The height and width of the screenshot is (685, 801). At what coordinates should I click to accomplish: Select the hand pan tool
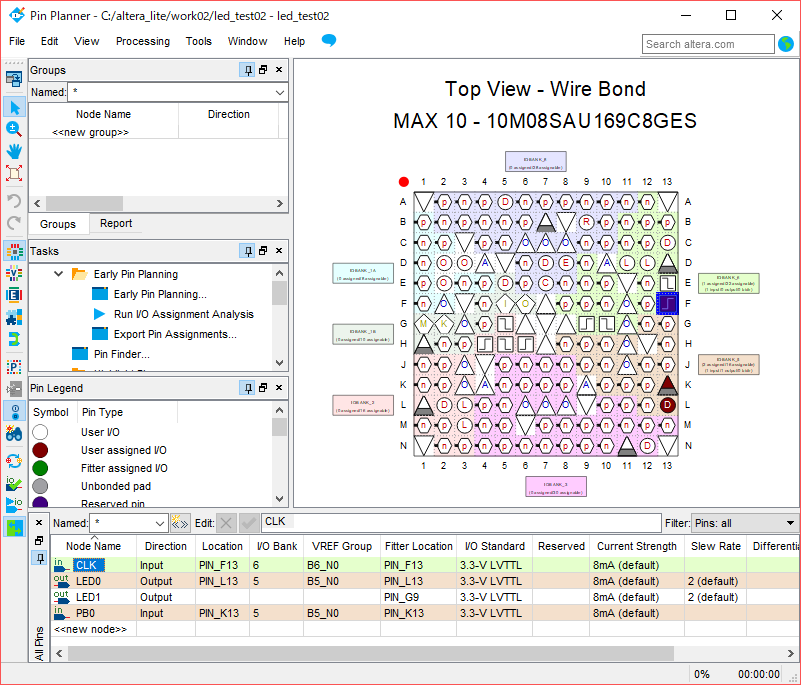(x=14, y=151)
